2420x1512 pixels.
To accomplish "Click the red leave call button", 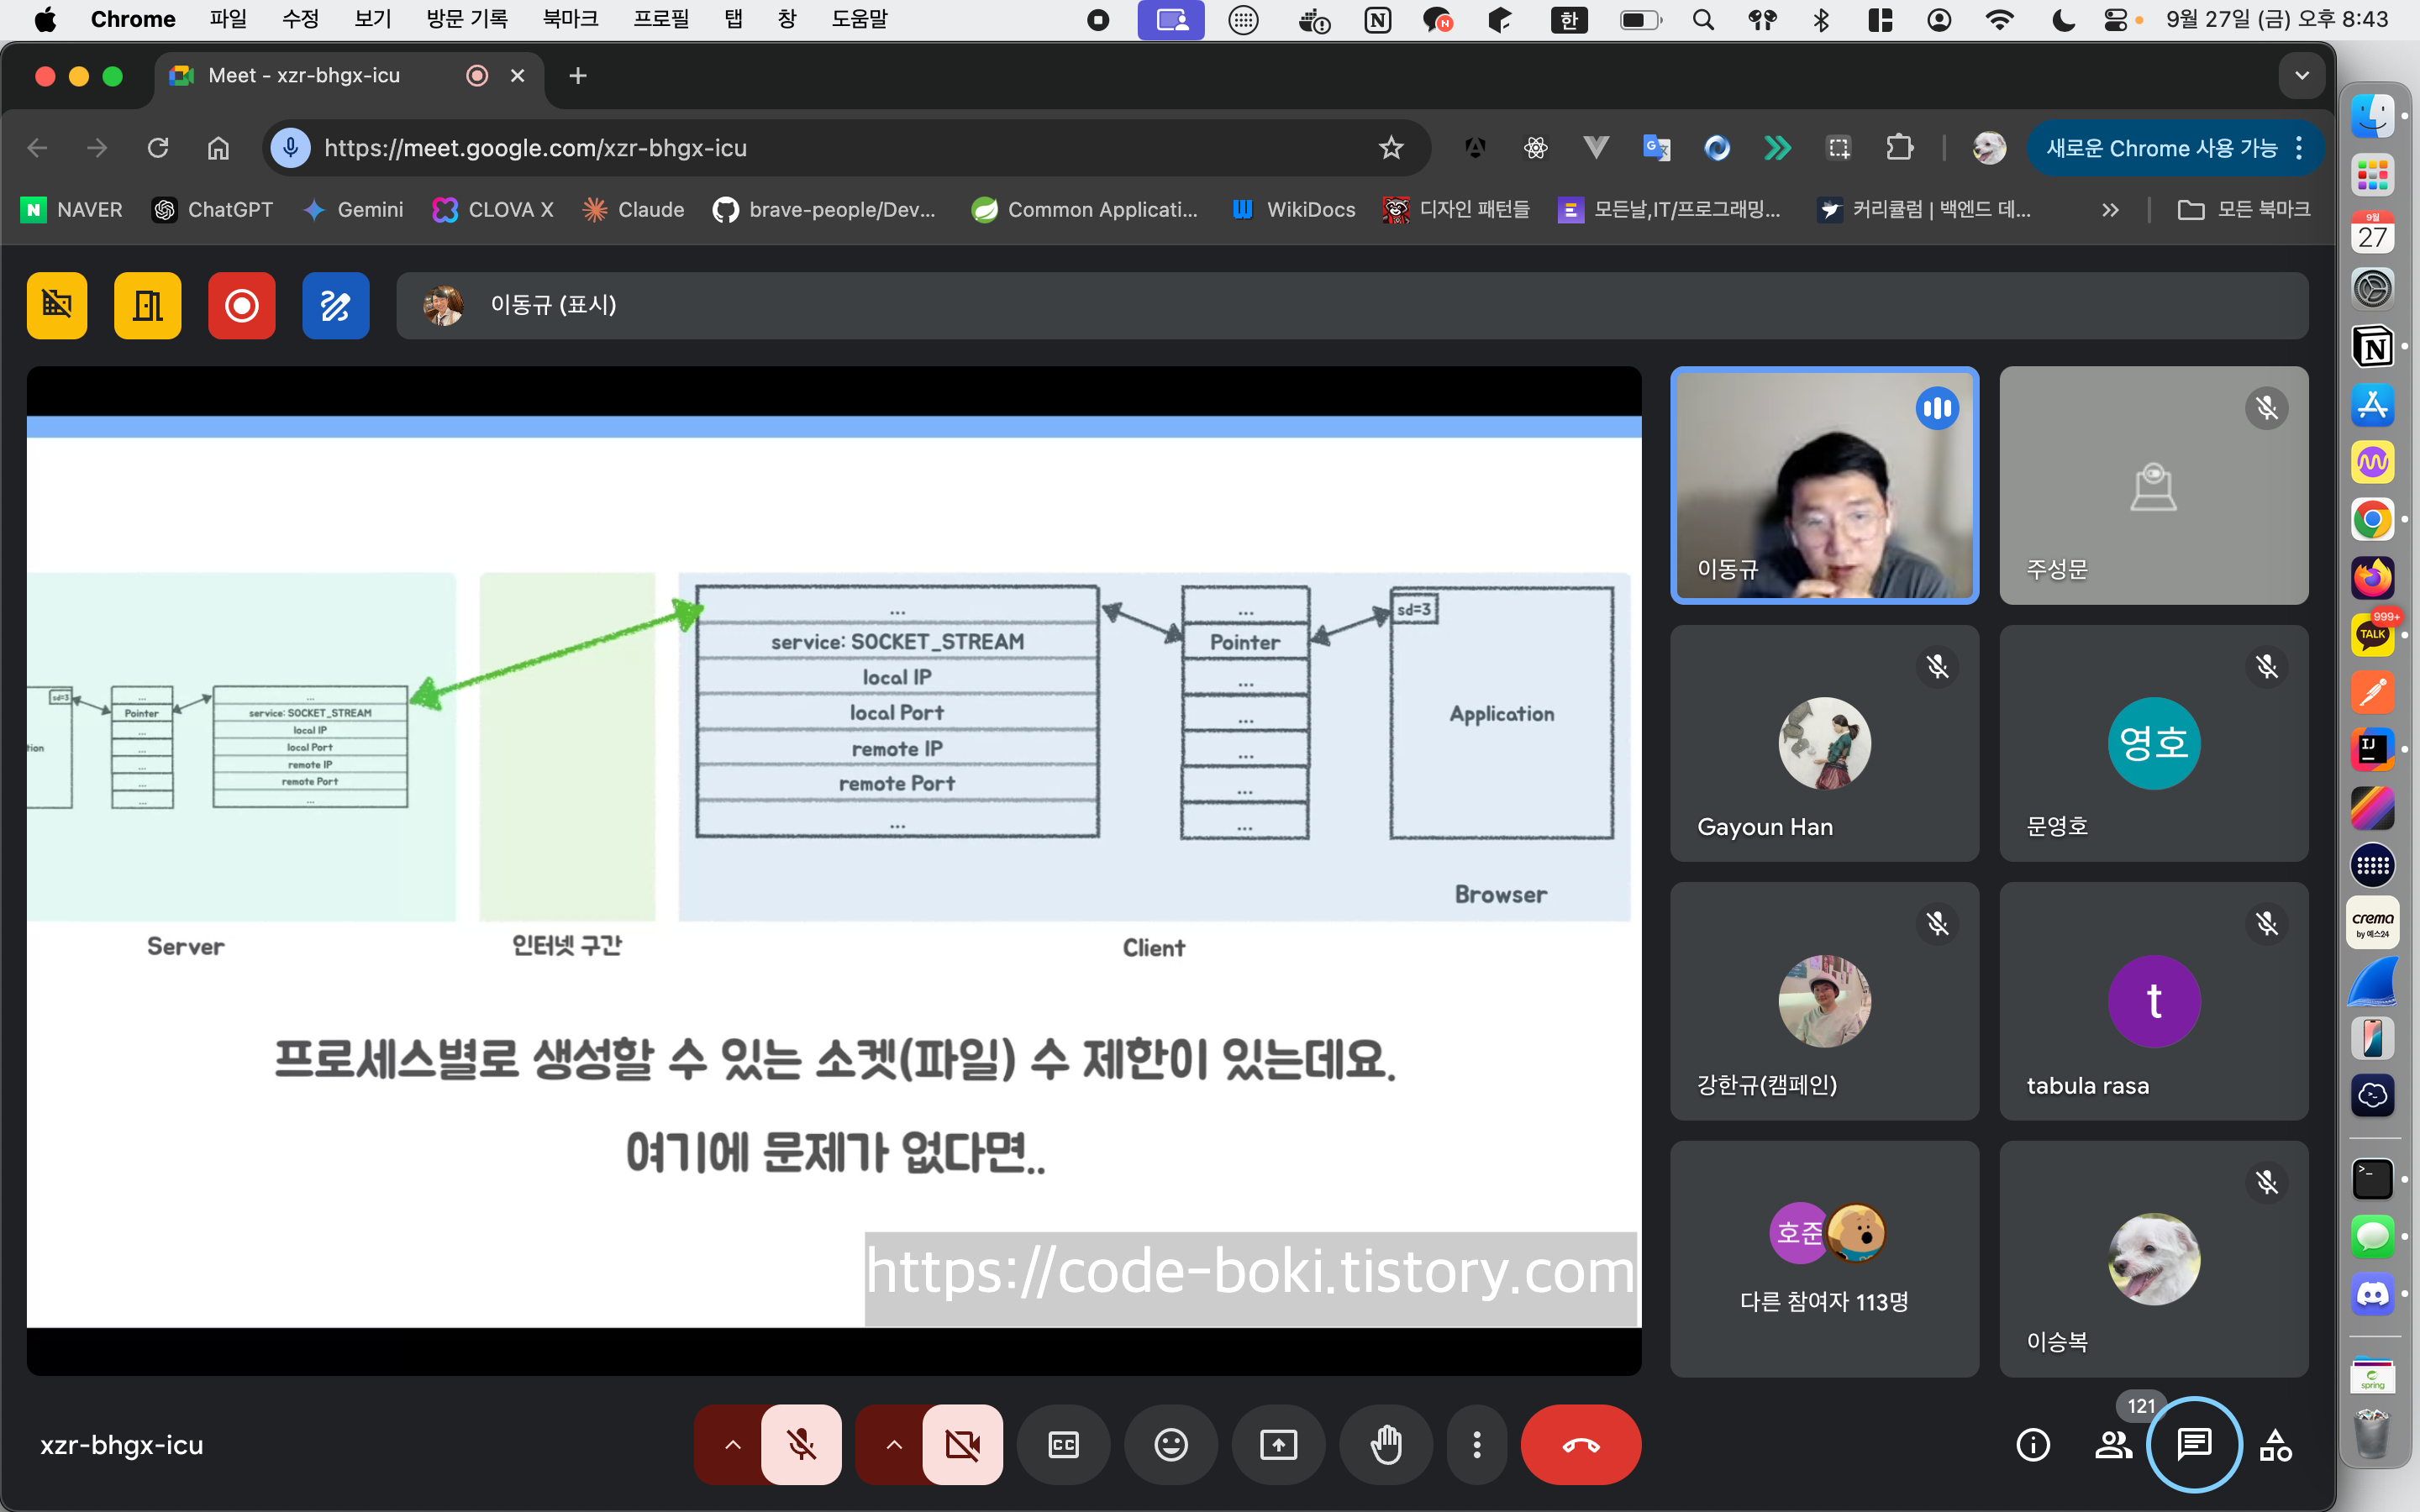I will pos(1580,1444).
